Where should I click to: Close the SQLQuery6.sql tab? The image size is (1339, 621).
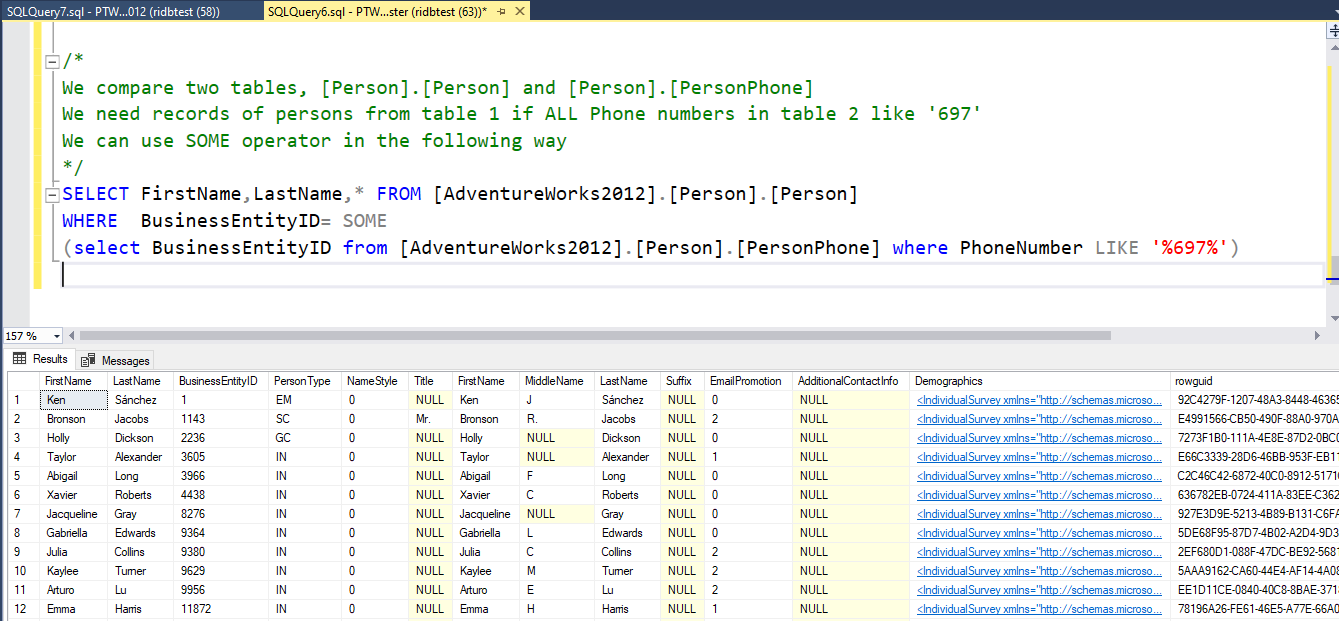521,11
